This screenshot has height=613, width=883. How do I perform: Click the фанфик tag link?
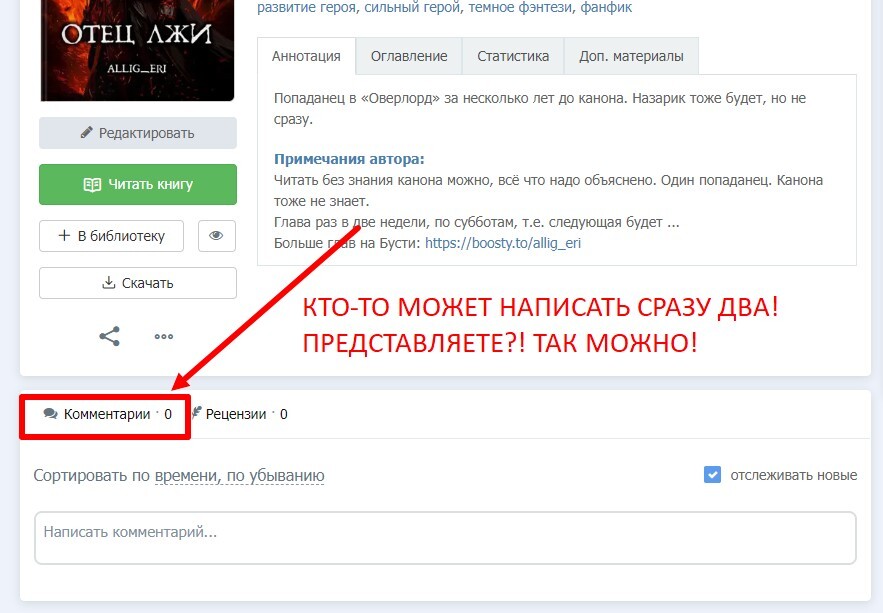[x=606, y=7]
